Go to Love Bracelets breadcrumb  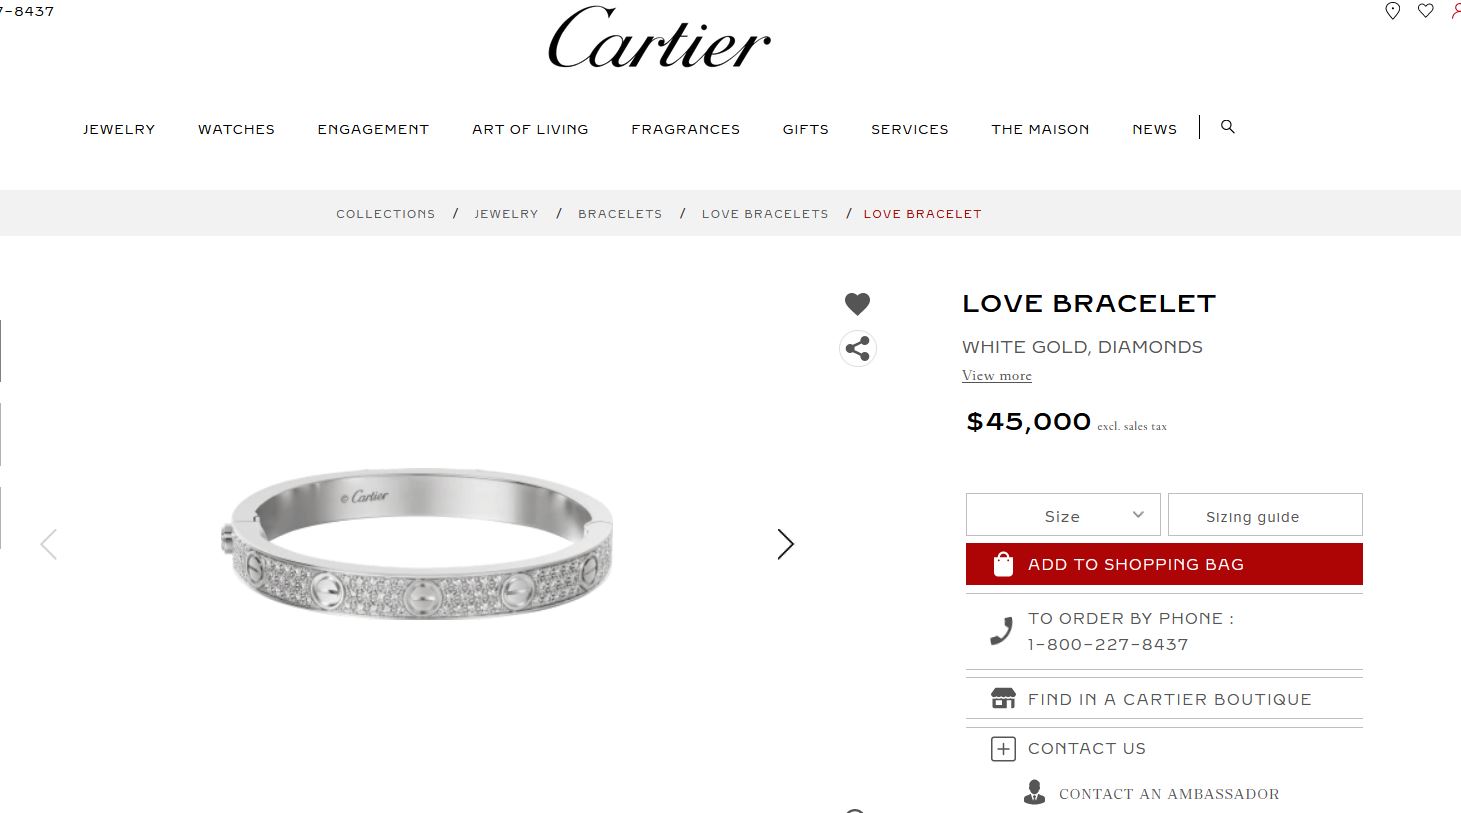click(x=765, y=214)
